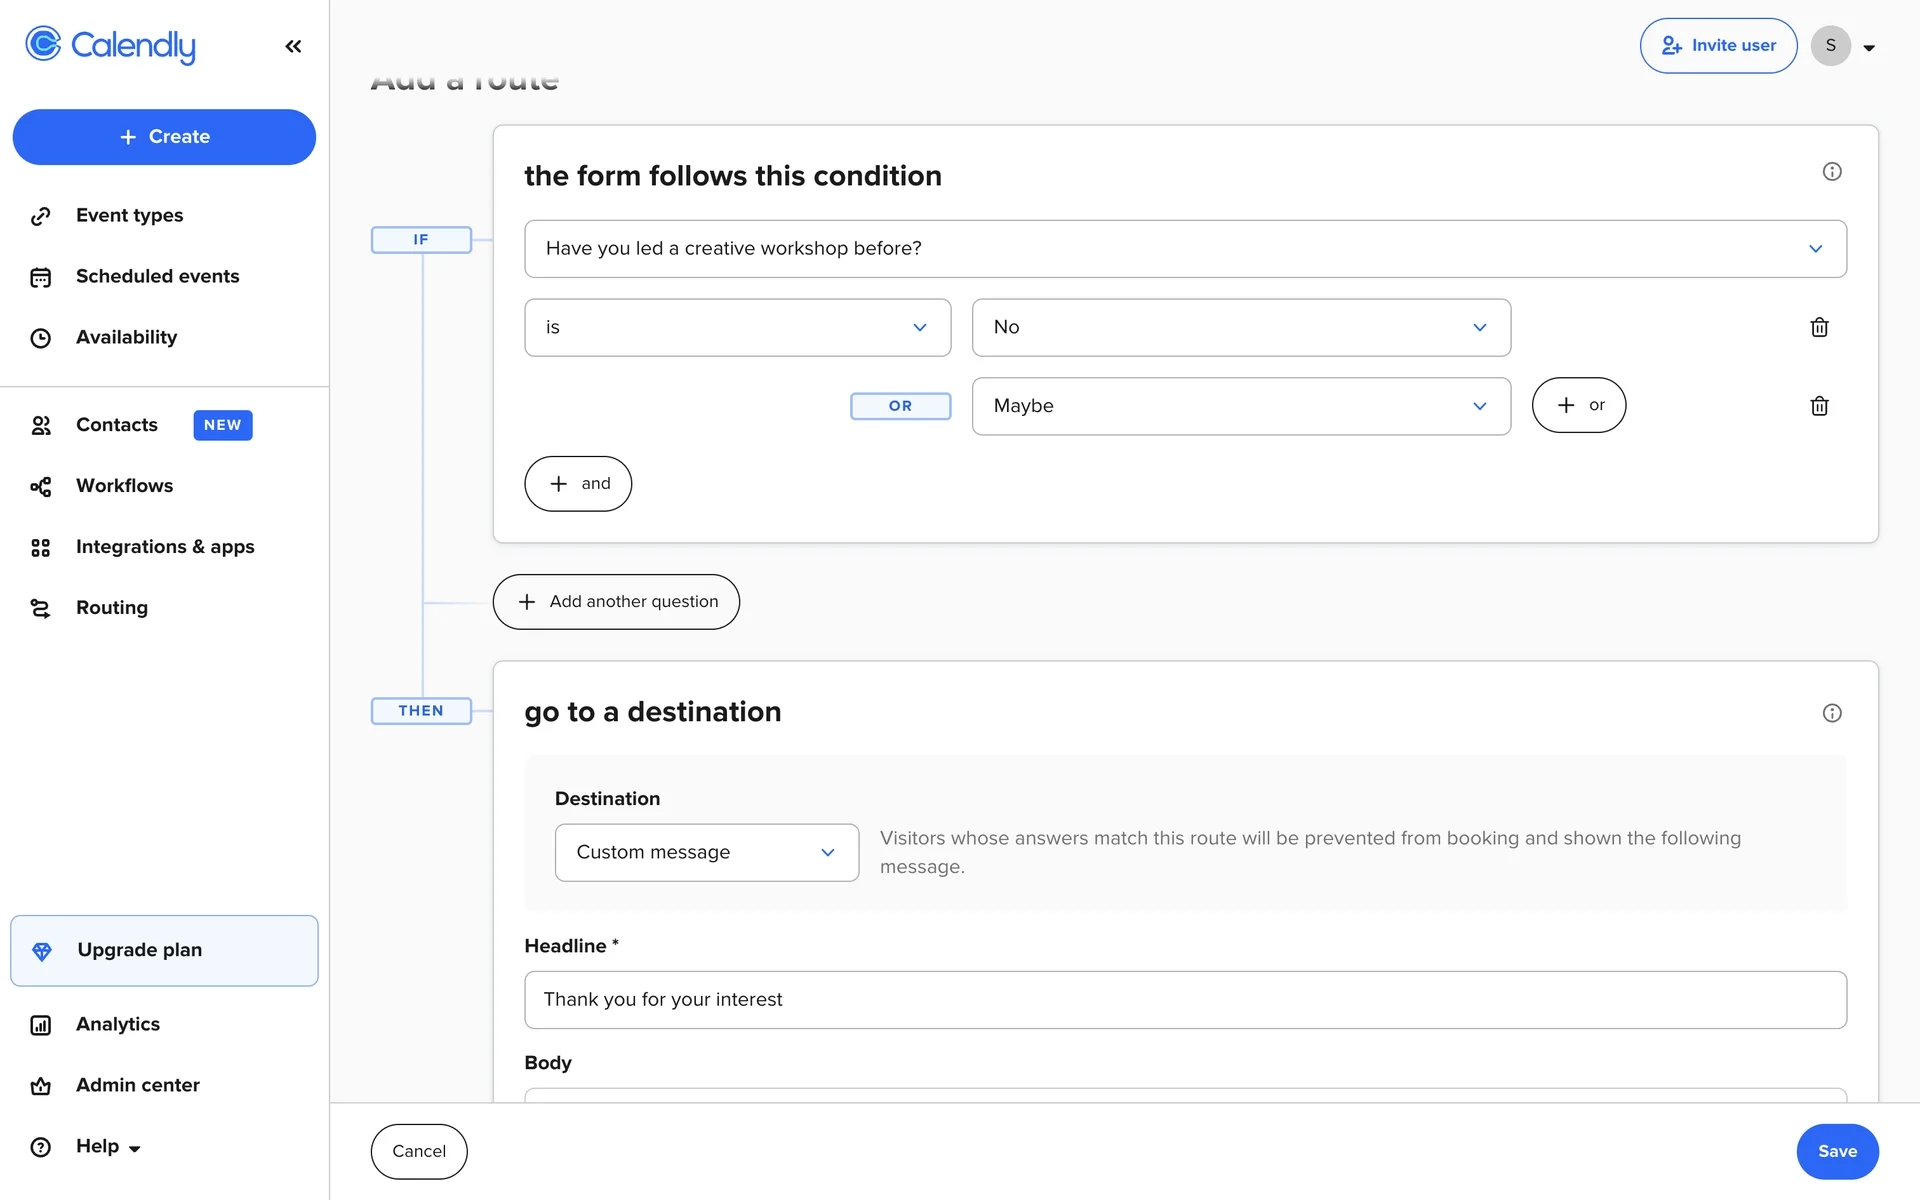The height and width of the screenshot is (1200, 1920).
Task: Change the 'Maybe' answer dropdown
Action: click(1240, 406)
